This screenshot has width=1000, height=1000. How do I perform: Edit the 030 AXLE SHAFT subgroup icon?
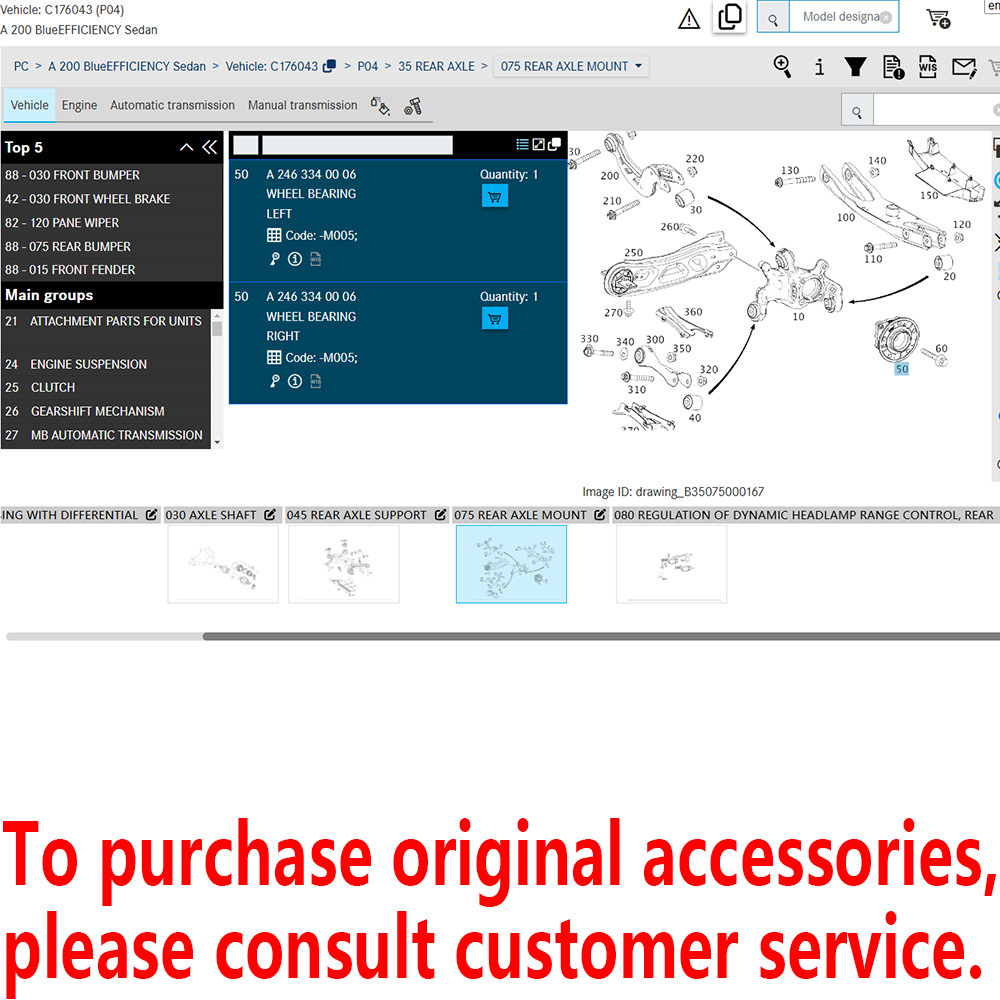point(270,515)
